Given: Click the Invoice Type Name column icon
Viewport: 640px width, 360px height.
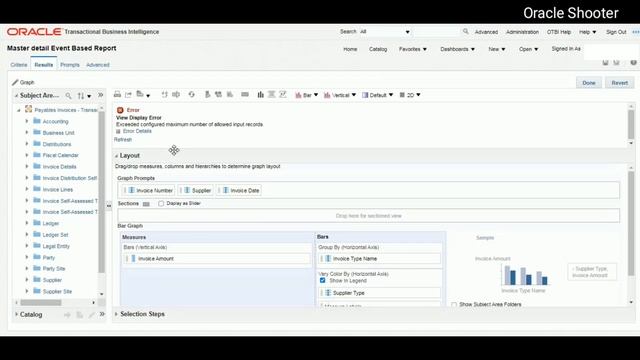Looking at the screenshot, I should [x=328, y=258].
